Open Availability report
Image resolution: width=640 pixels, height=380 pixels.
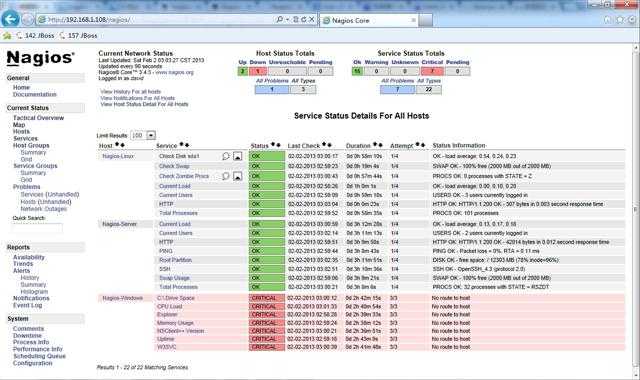tap(29, 257)
